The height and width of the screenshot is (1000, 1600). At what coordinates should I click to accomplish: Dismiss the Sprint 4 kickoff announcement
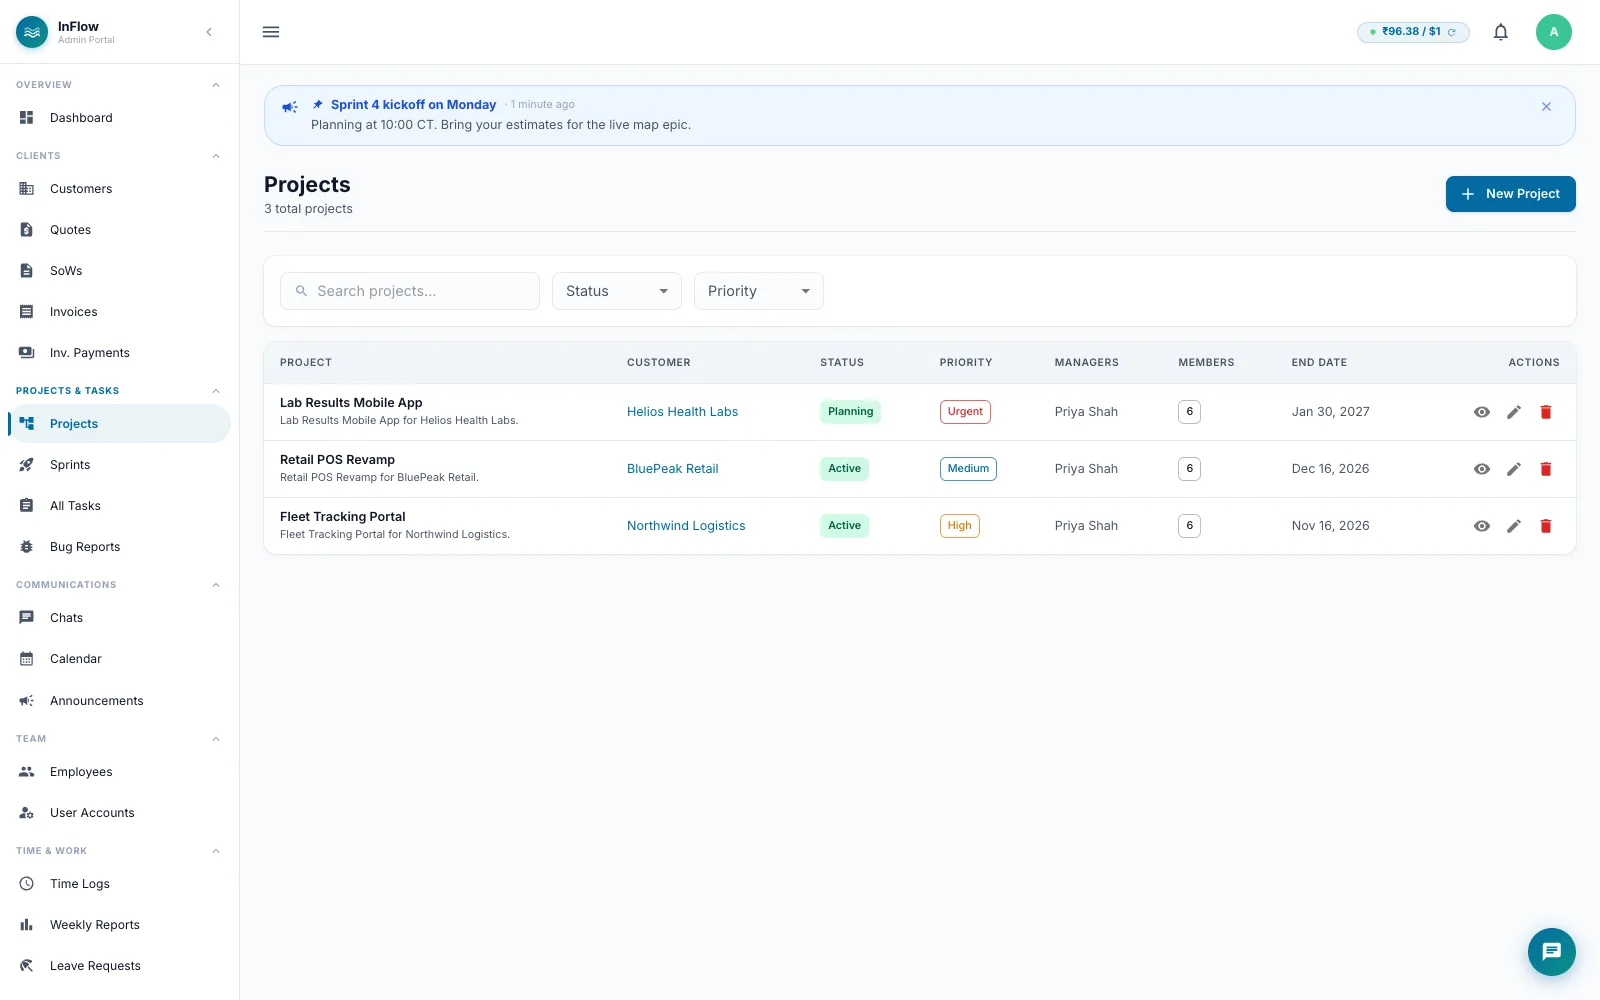[1546, 106]
